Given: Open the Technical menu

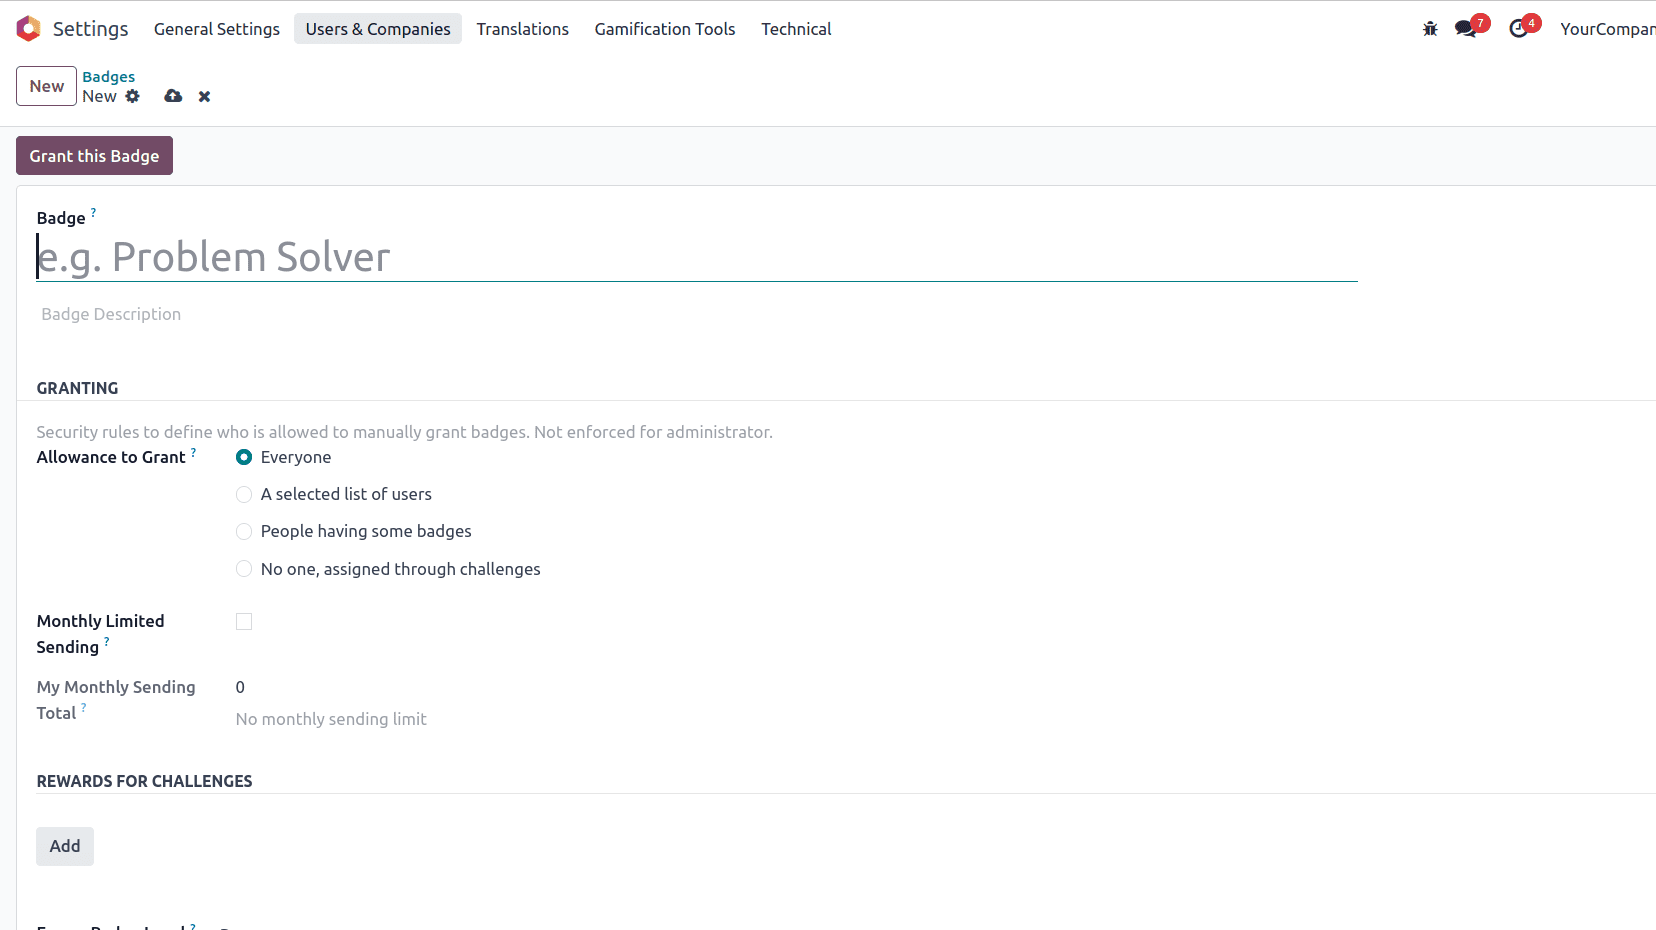Looking at the screenshot, I should (x=796, y=29).
